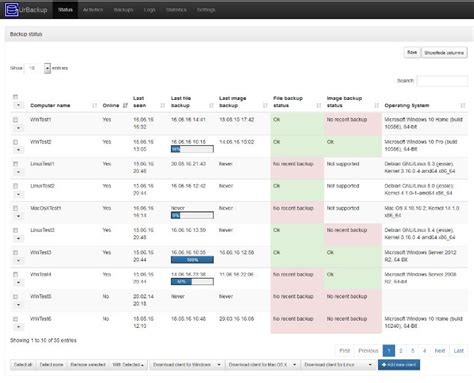This screenshot has height=383, width=474.
Task: Click WinTest5 'No' online status
Action: 106,296
